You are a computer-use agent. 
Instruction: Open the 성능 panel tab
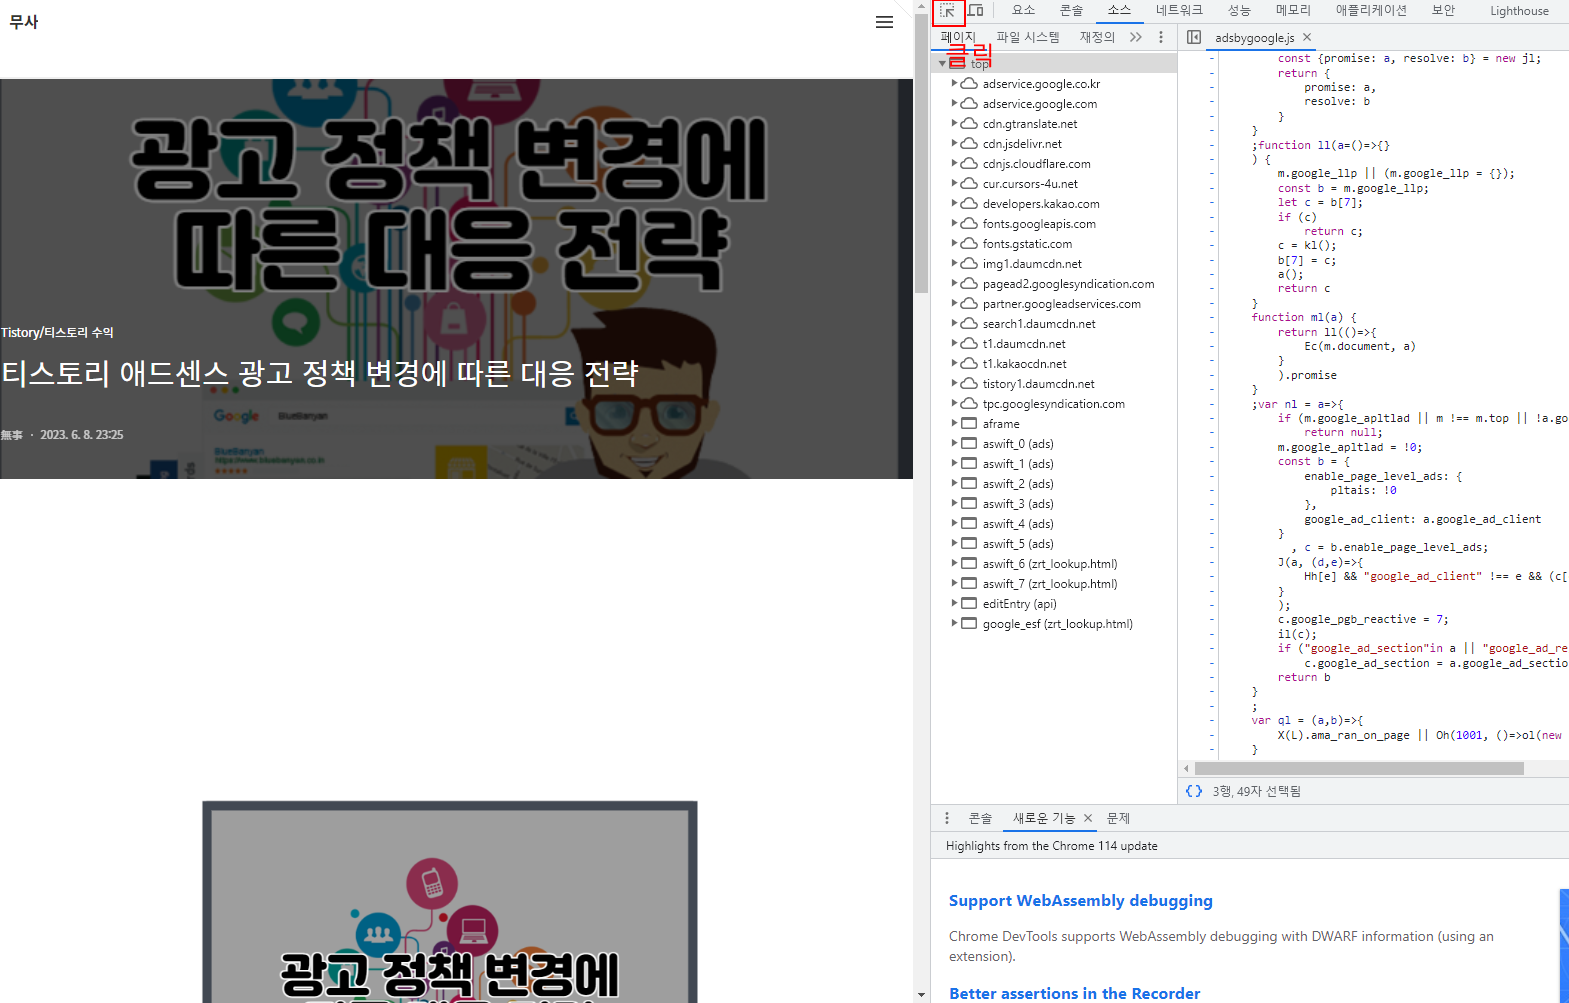click(1239, 11)
